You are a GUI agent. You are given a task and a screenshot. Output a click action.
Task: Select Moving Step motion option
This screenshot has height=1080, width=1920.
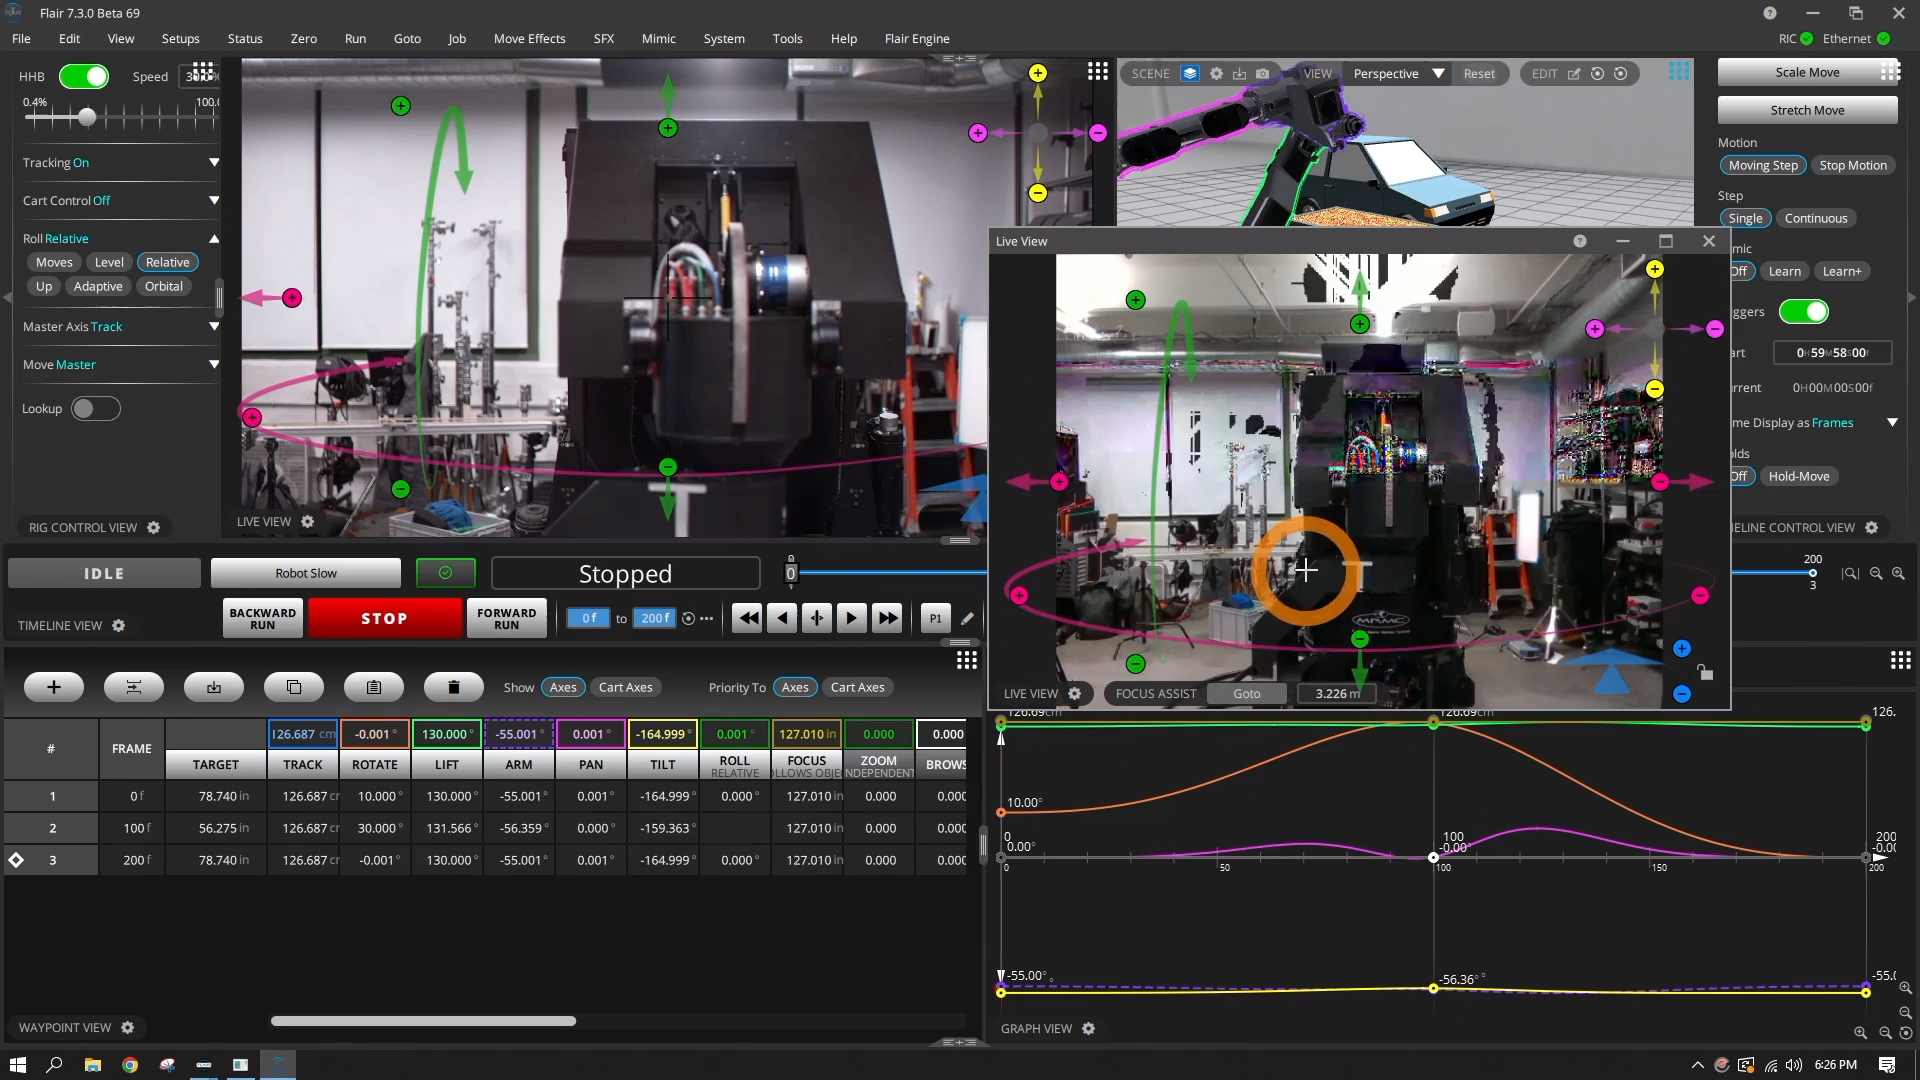click(1763, 165)
